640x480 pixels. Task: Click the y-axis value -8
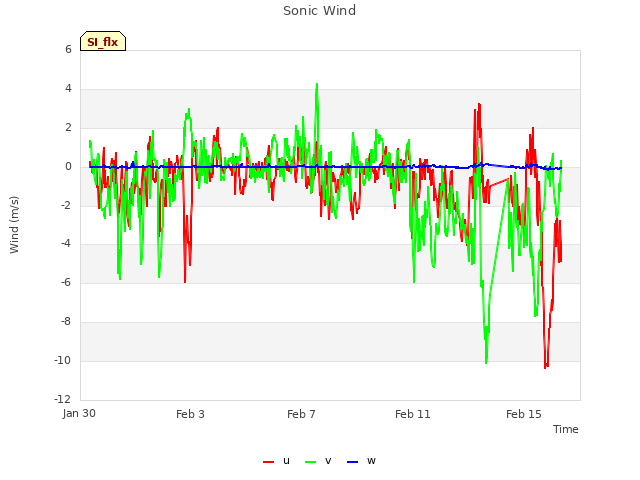coord(66,322)
